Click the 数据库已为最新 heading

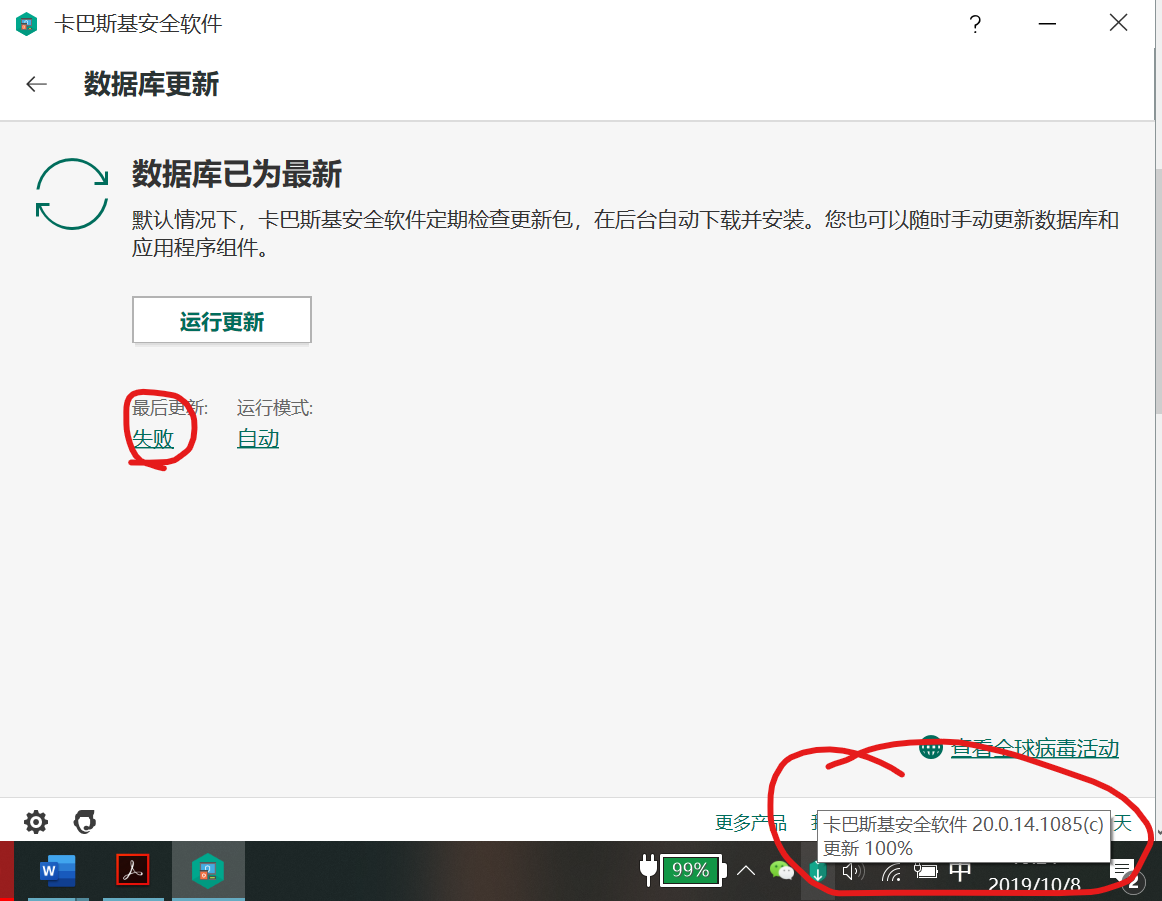(236, 174)
